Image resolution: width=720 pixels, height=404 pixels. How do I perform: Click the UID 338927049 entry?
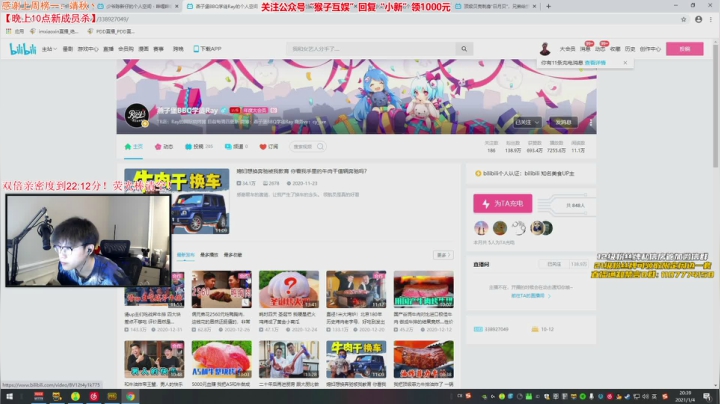tap(491, 329)
